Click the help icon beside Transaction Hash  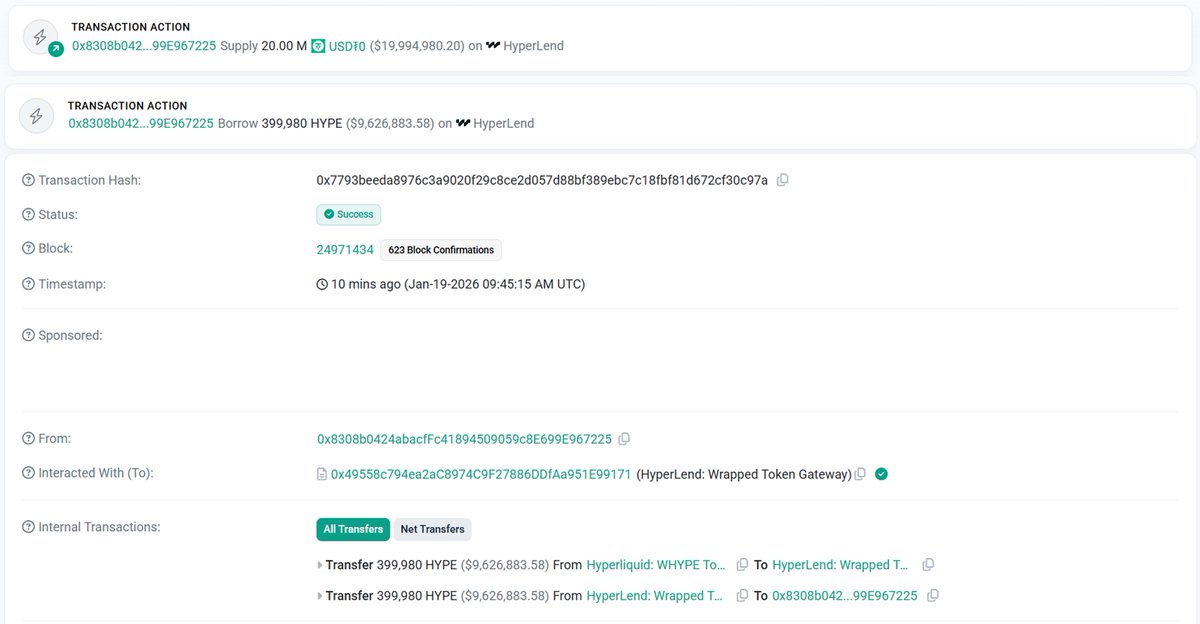pyautogui.click(x=28, y=180)
